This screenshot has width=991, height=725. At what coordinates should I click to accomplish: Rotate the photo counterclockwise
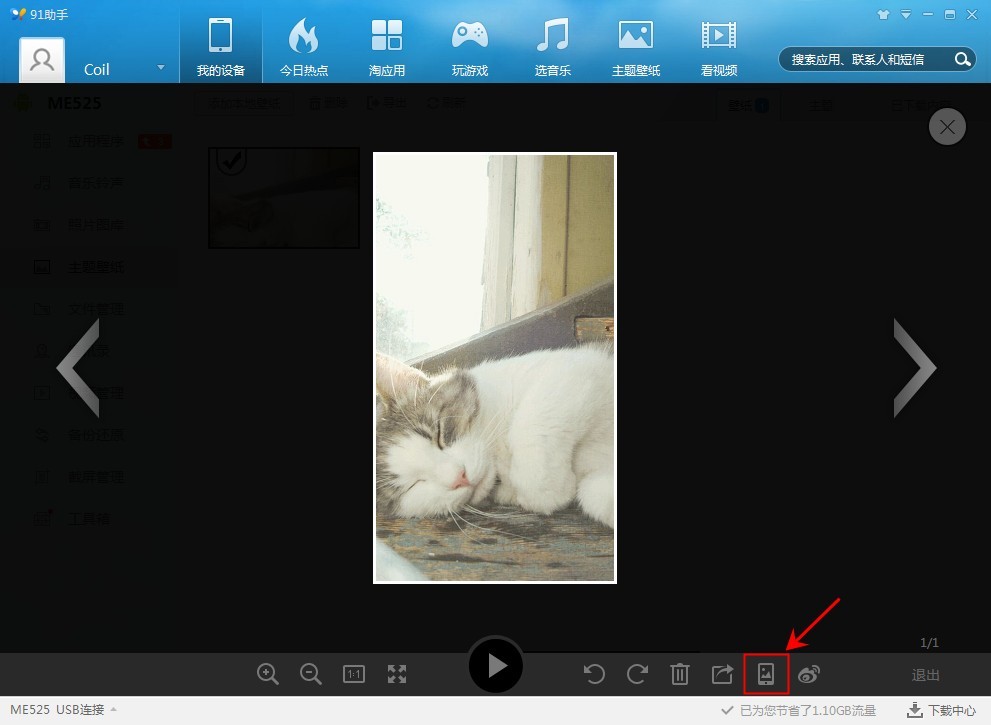594,674
